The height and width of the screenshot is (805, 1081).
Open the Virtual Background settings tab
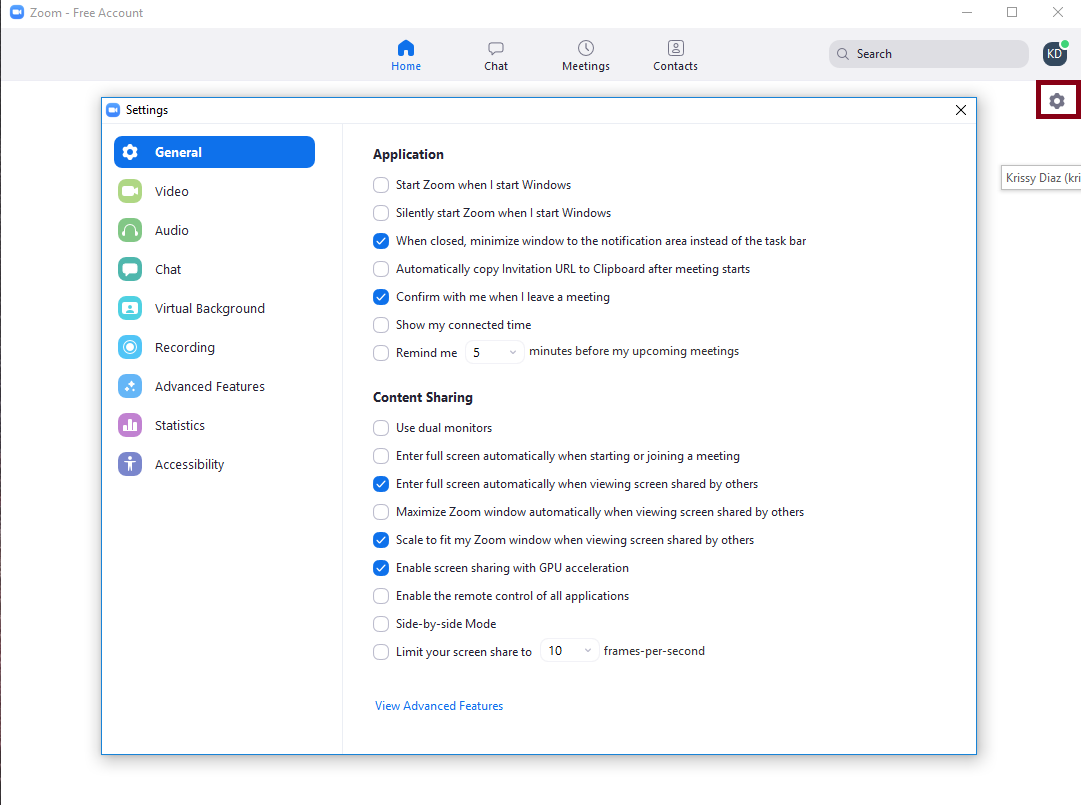tap(214, 308)
